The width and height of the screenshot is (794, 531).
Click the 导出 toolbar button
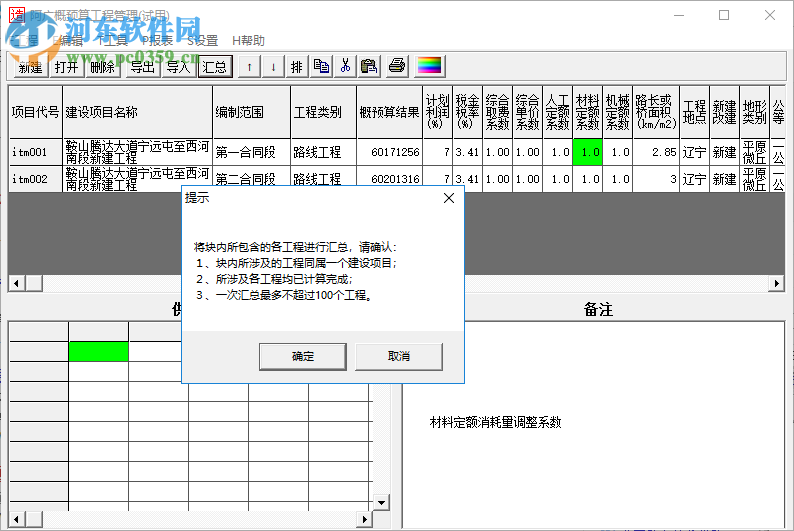[142, 66]
